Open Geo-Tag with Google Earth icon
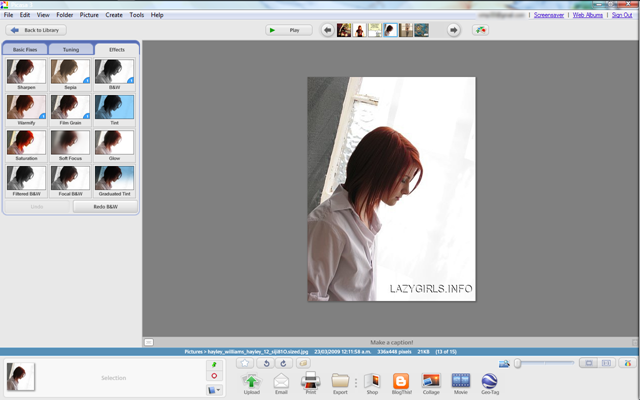Viewport: 640px width, 400px height. (489, 381)
